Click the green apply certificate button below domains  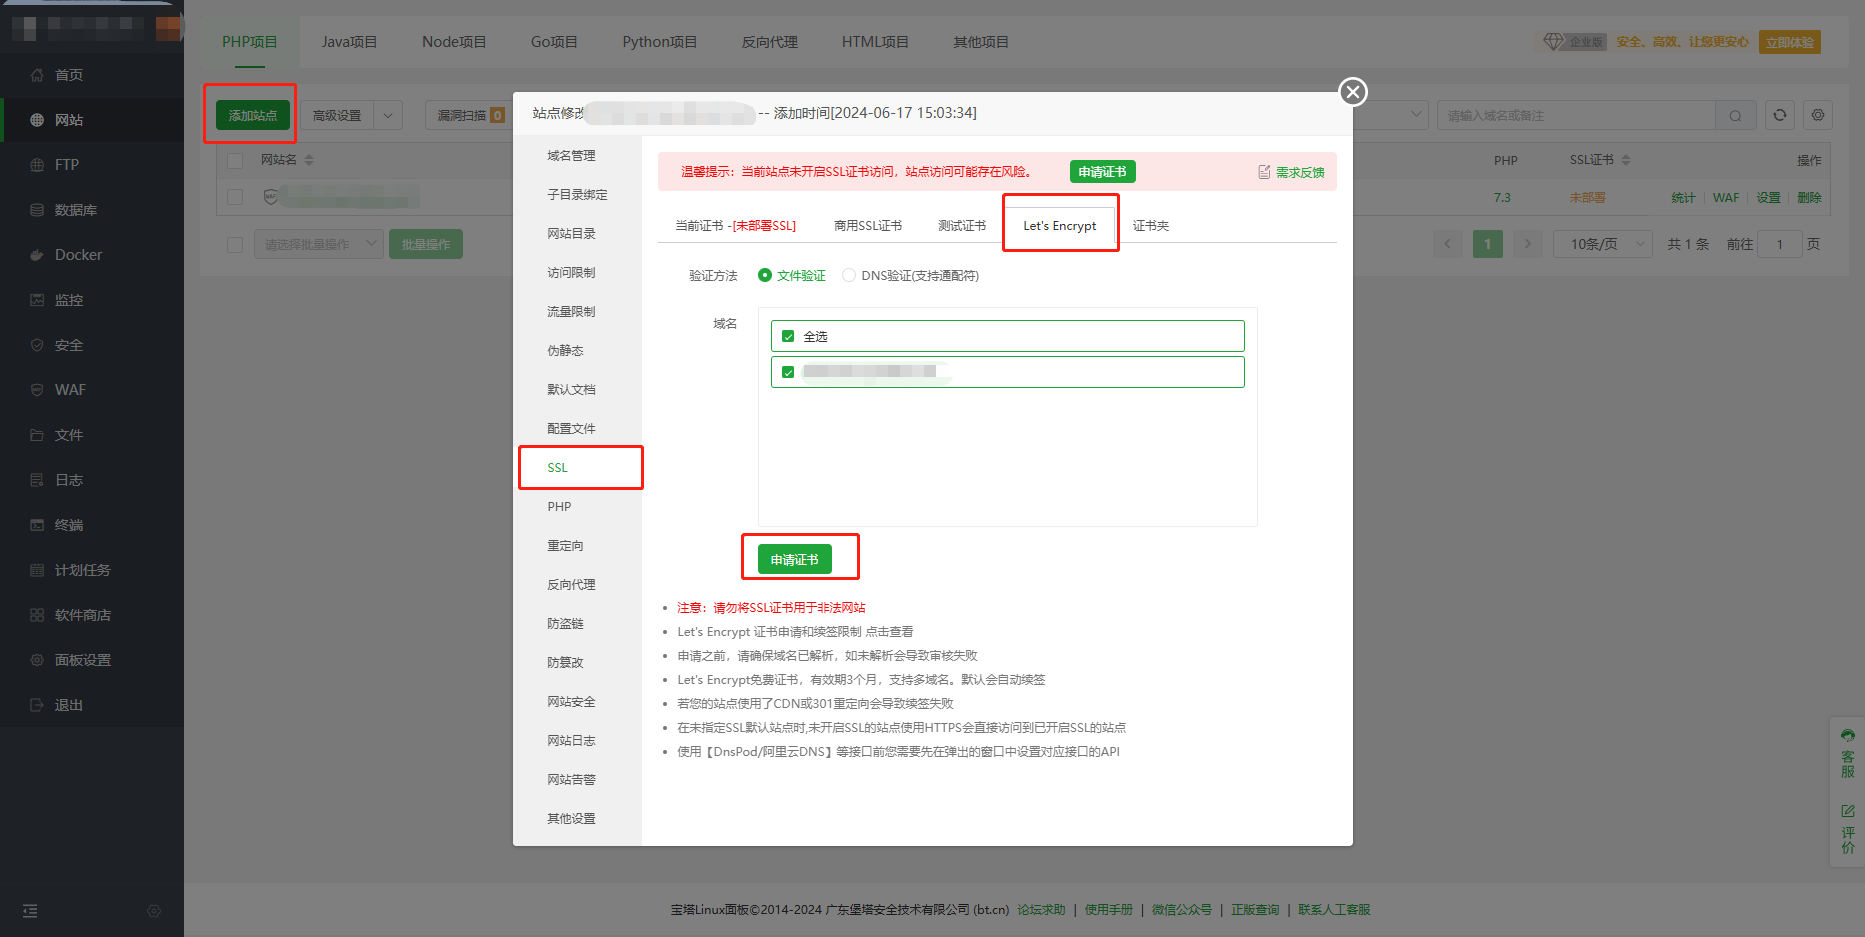pyautogui.click(x=794, y=560)
